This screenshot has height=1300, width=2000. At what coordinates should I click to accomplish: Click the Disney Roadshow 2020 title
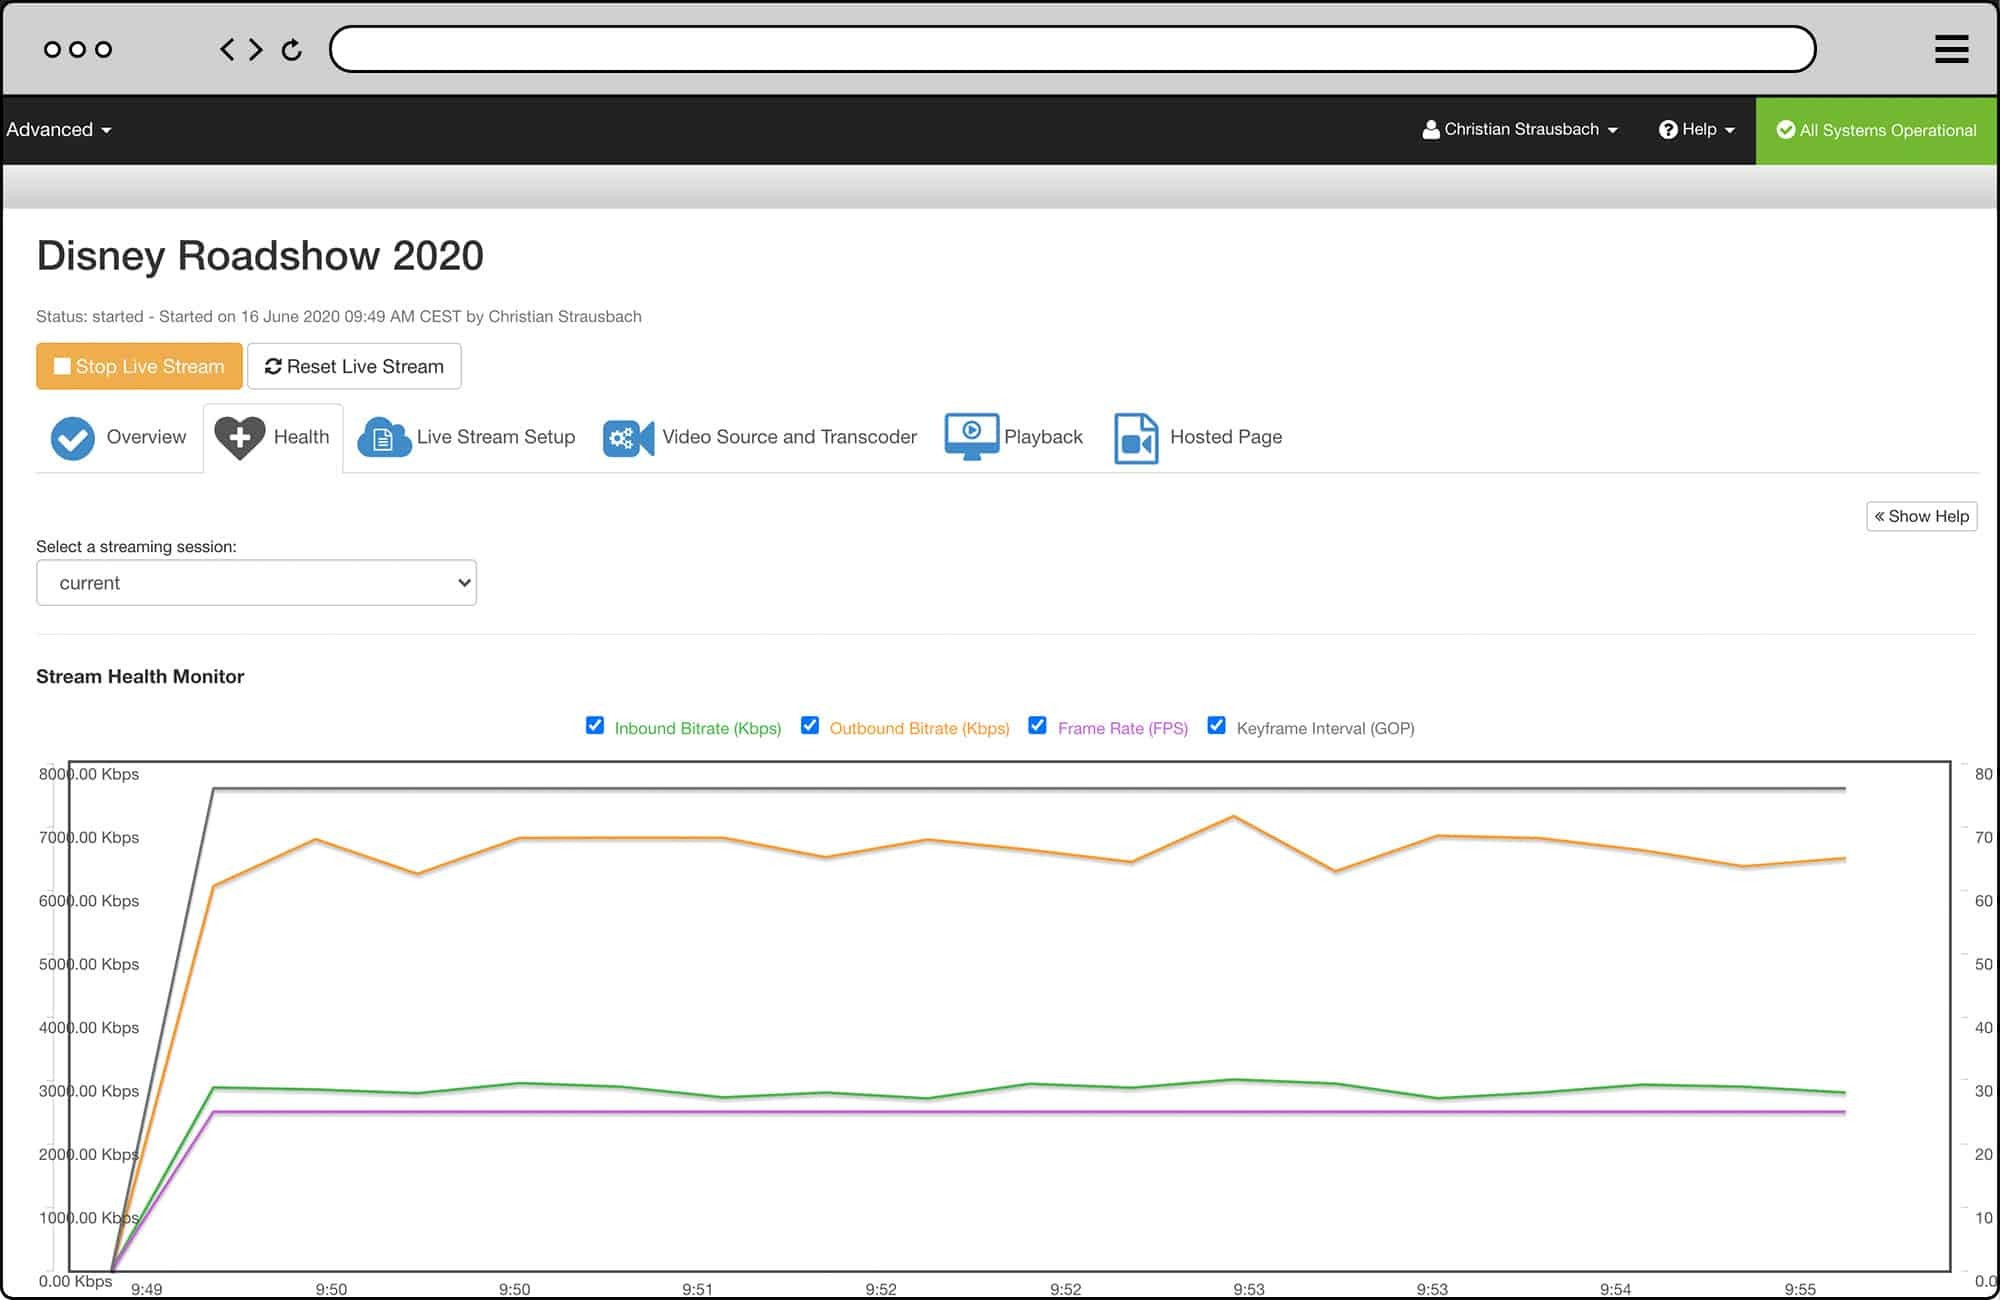pyautogui.click(x=260, y=256)
